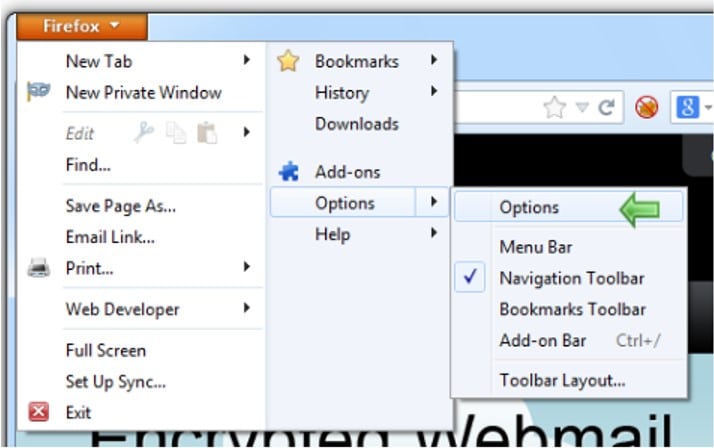Click the private browsing mask icon
714x448 pixels.
(x=38, y=92)
